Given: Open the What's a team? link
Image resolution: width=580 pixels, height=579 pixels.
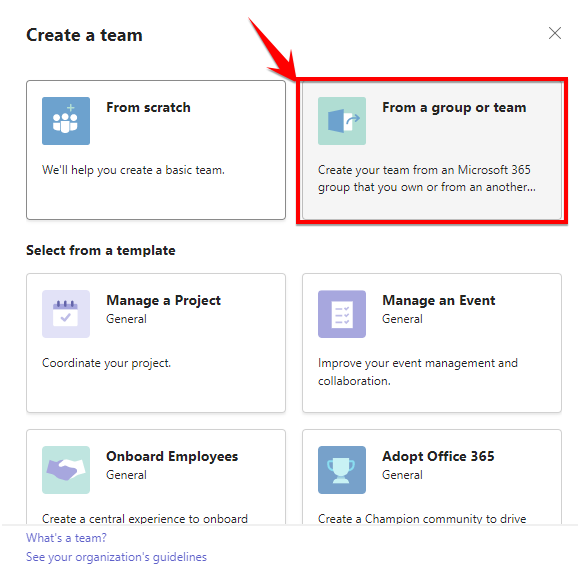Looking at the screenshot, I should [66, 538].
